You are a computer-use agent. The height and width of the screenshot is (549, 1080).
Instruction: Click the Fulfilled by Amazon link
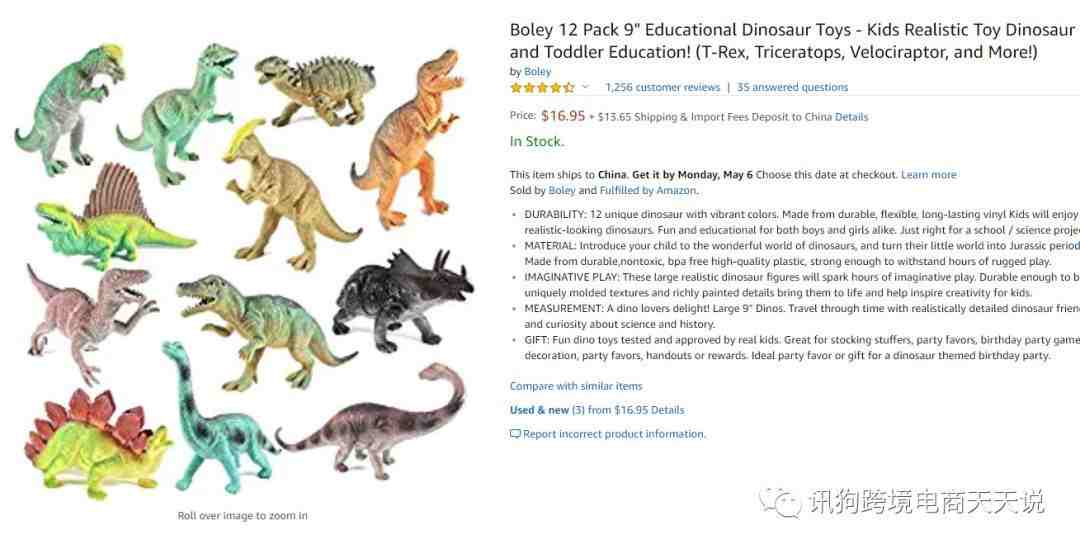[647, 191]
